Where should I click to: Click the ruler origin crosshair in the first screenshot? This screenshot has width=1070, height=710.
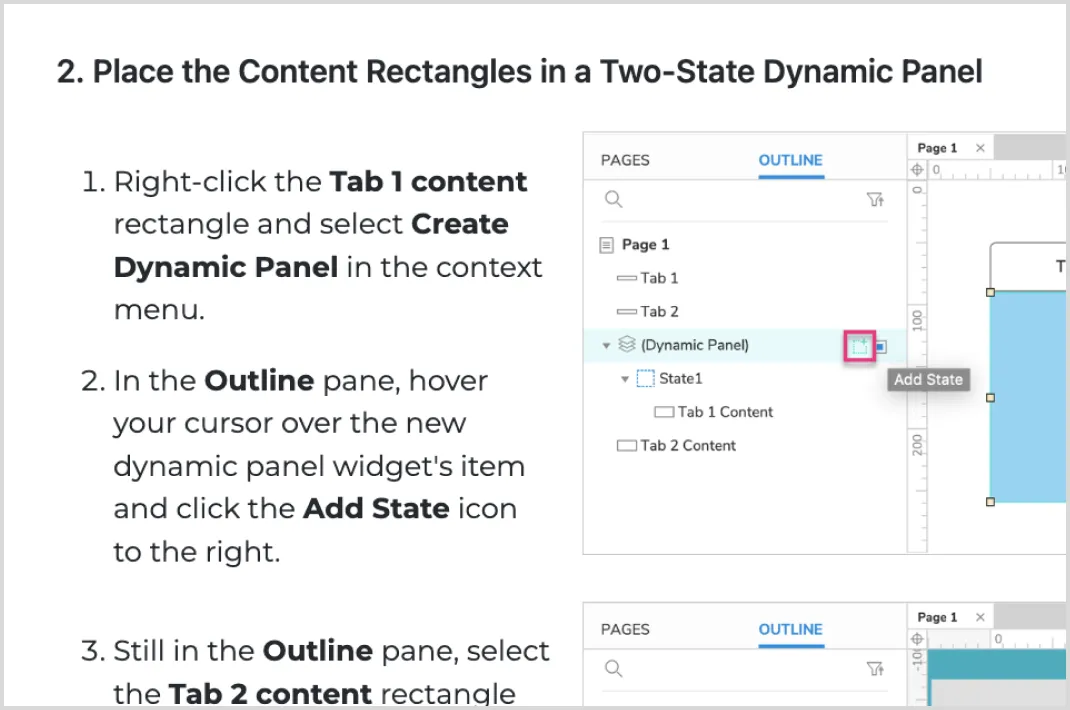[x=918, y=170]
